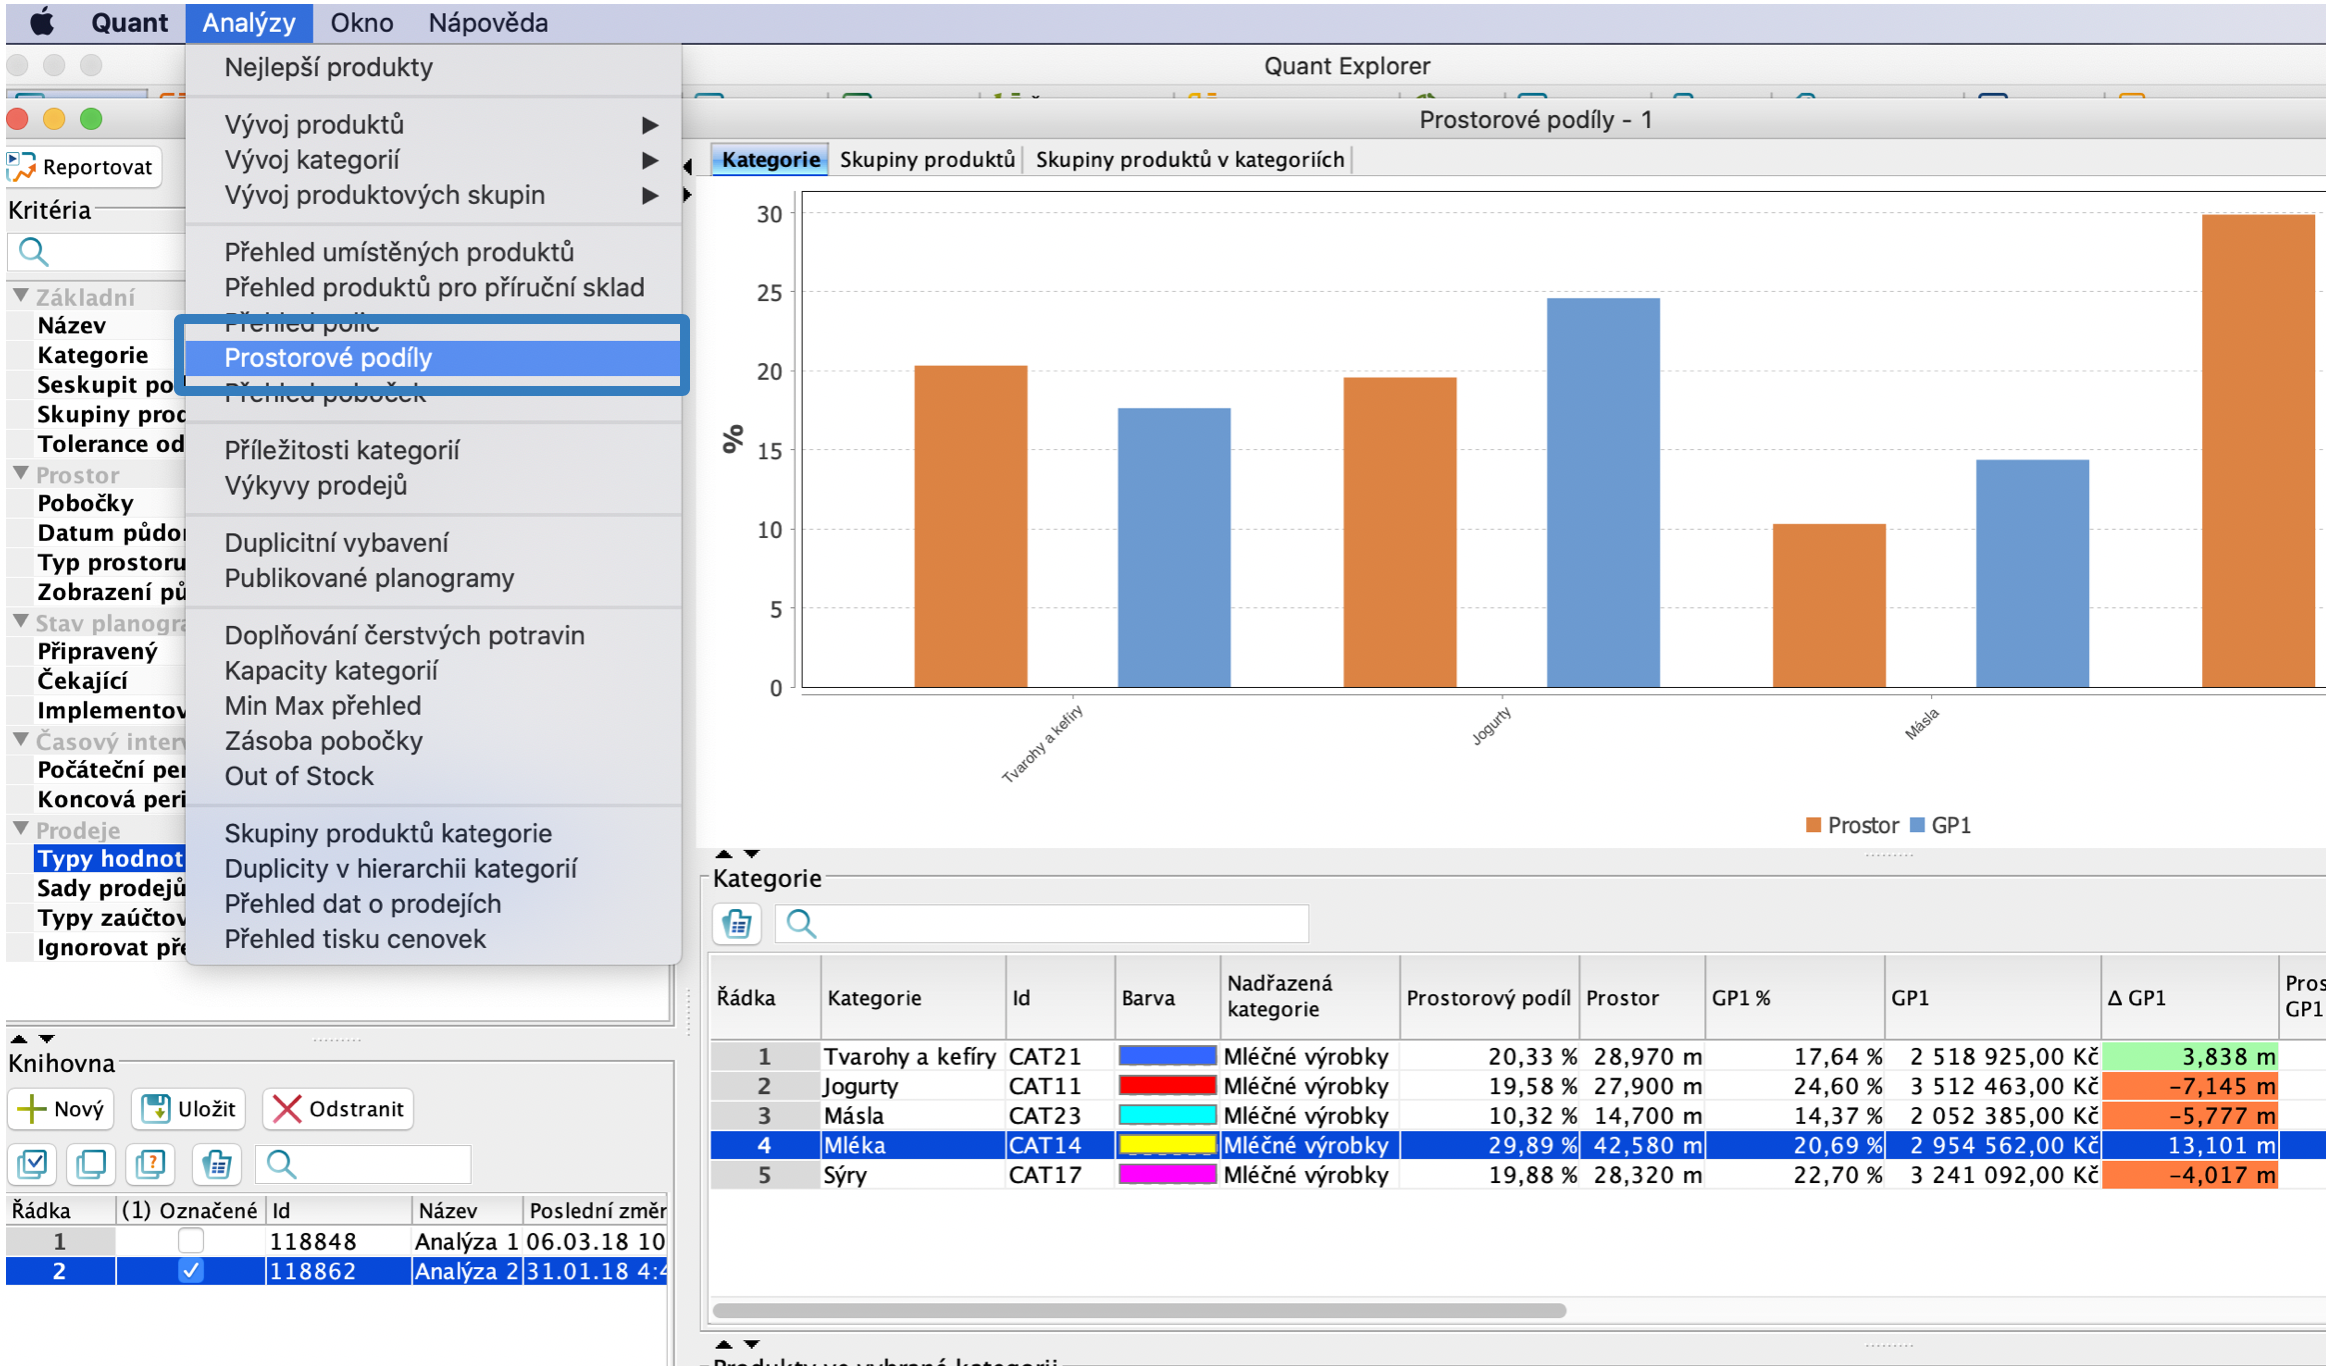This screenshot has height=1366, width=2326.
Task: Click the Nový button
Action: pyautogui.click(x=62, y=1108)
